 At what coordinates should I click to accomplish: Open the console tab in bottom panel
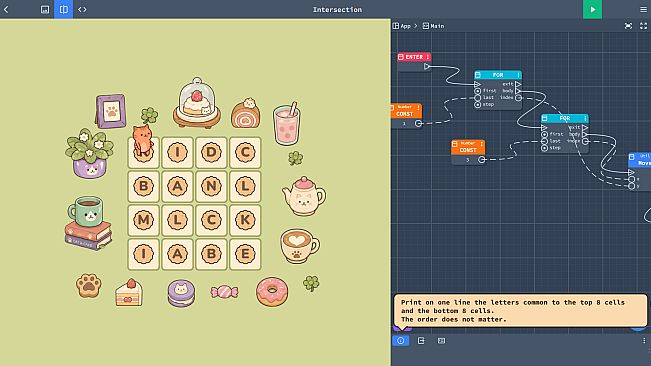point(441,341)
